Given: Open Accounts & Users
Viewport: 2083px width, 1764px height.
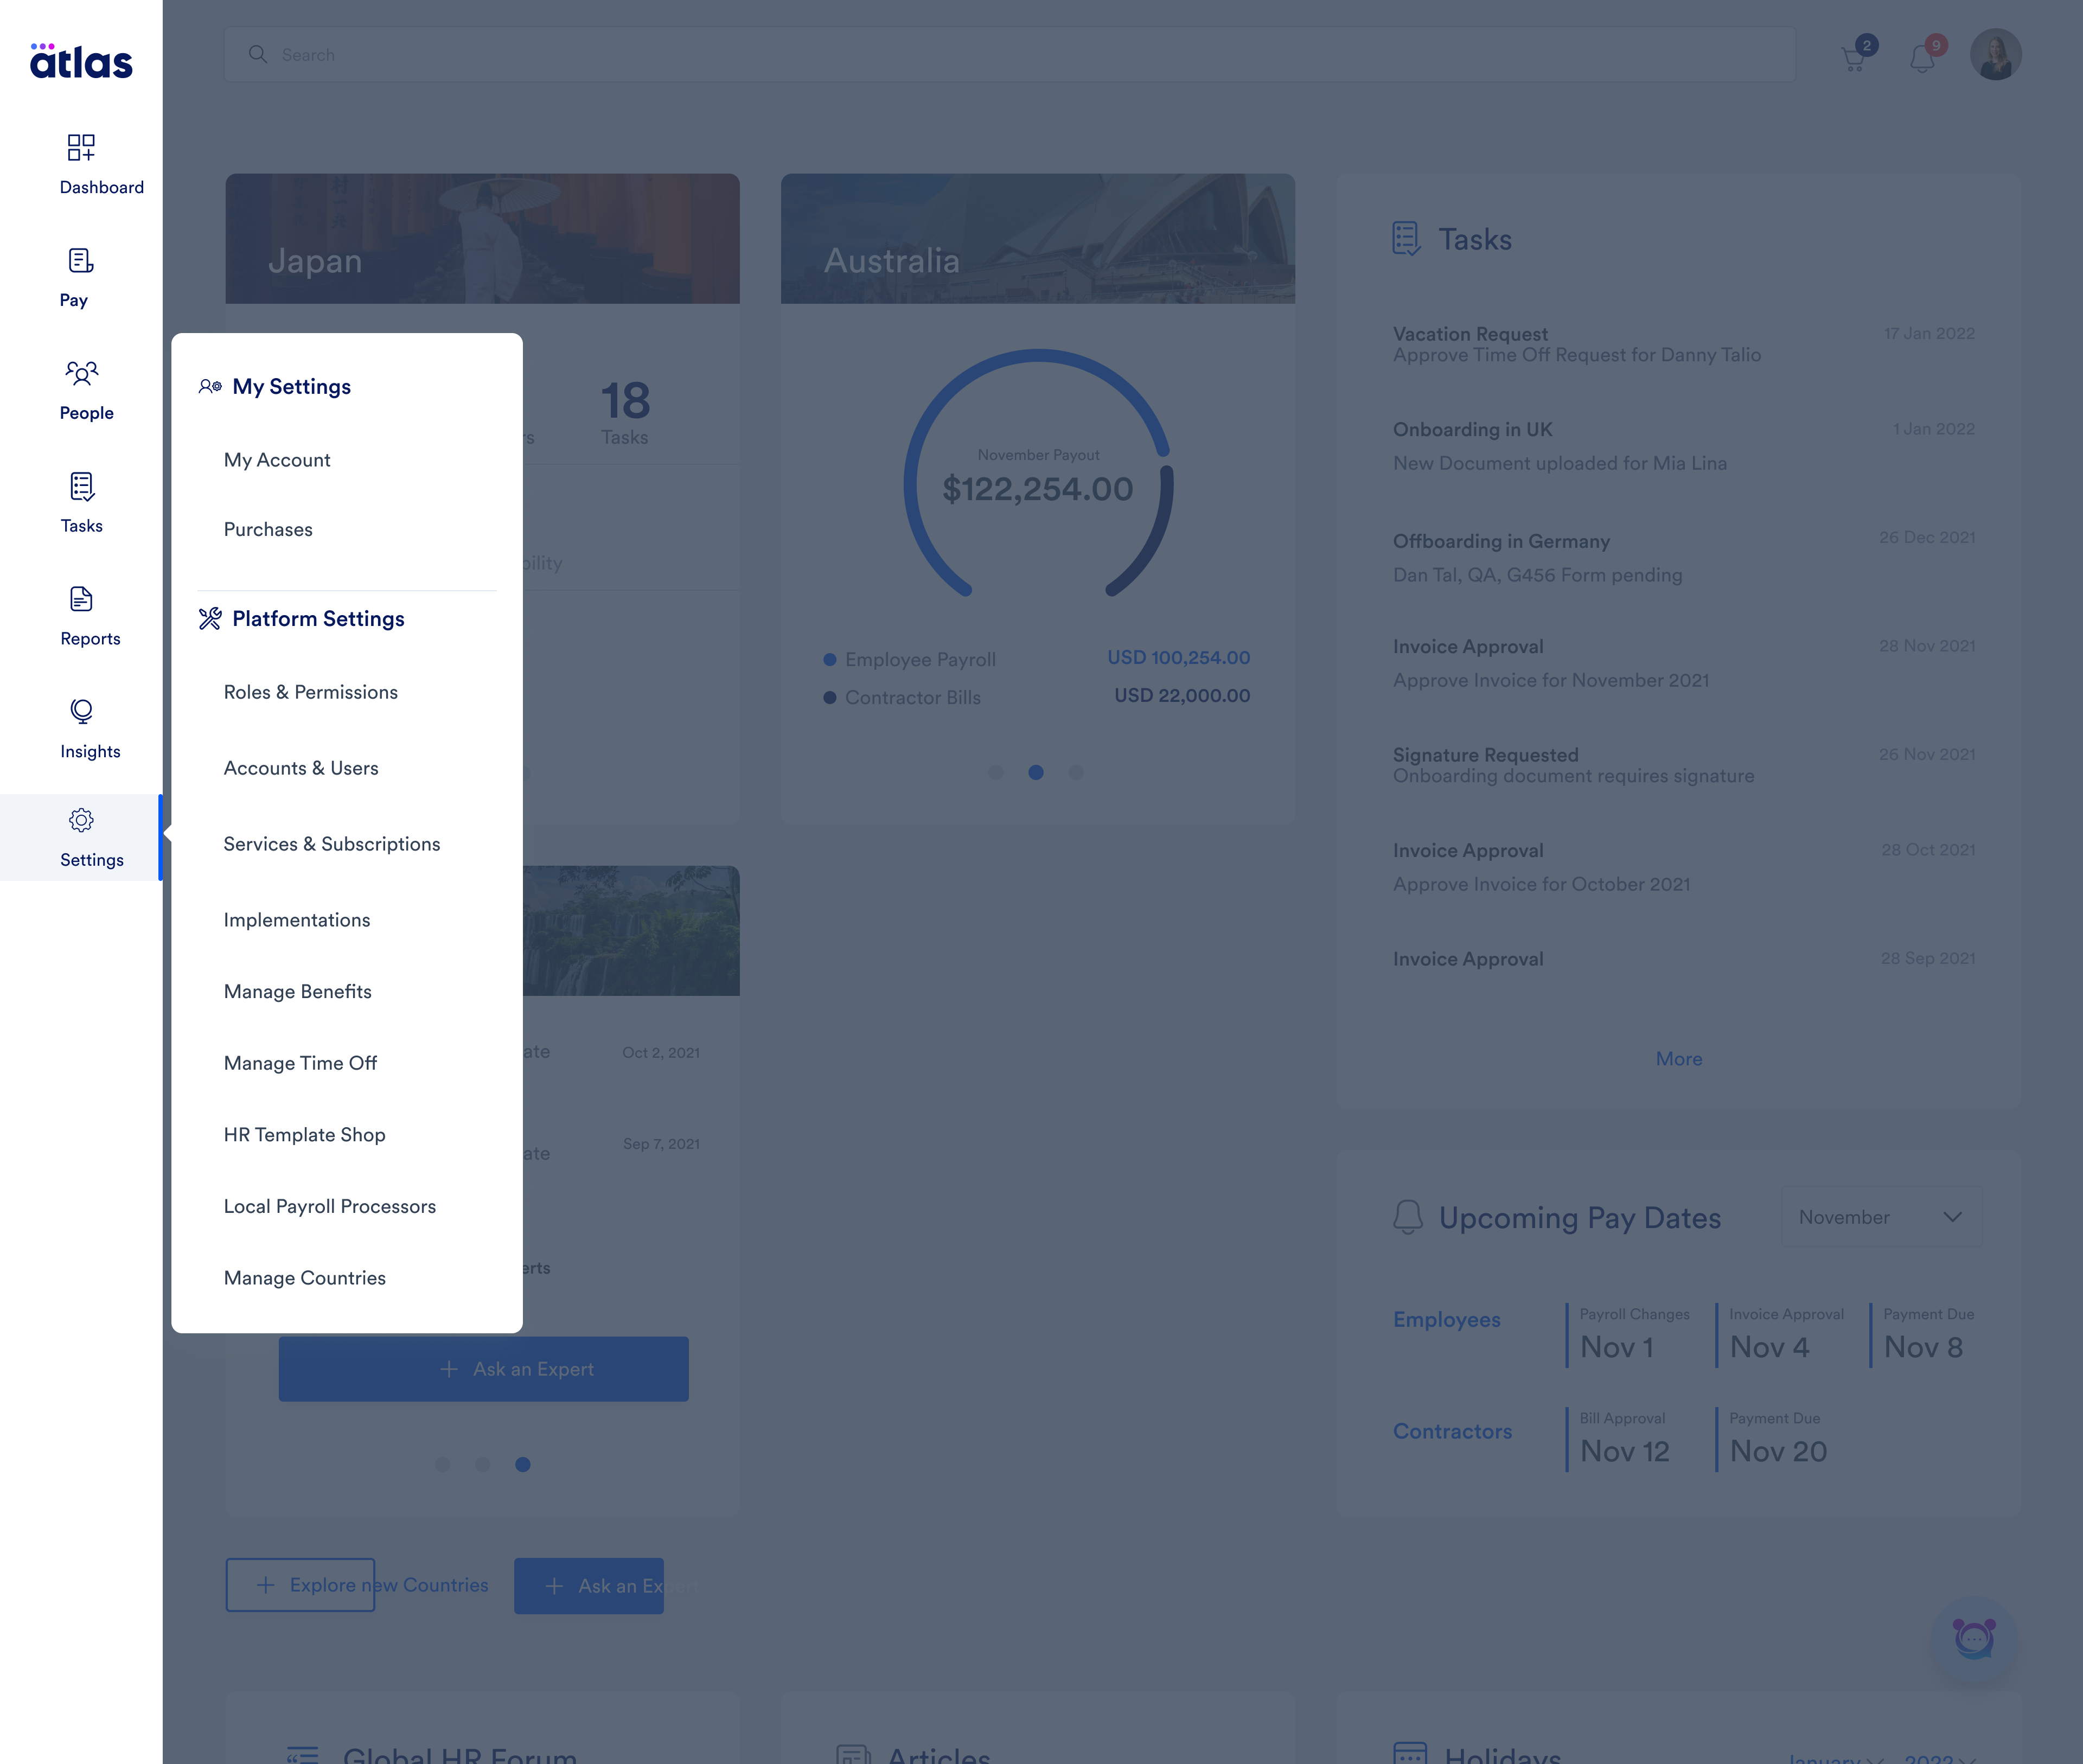Looking at the screenshot, I should click(301, 768).
